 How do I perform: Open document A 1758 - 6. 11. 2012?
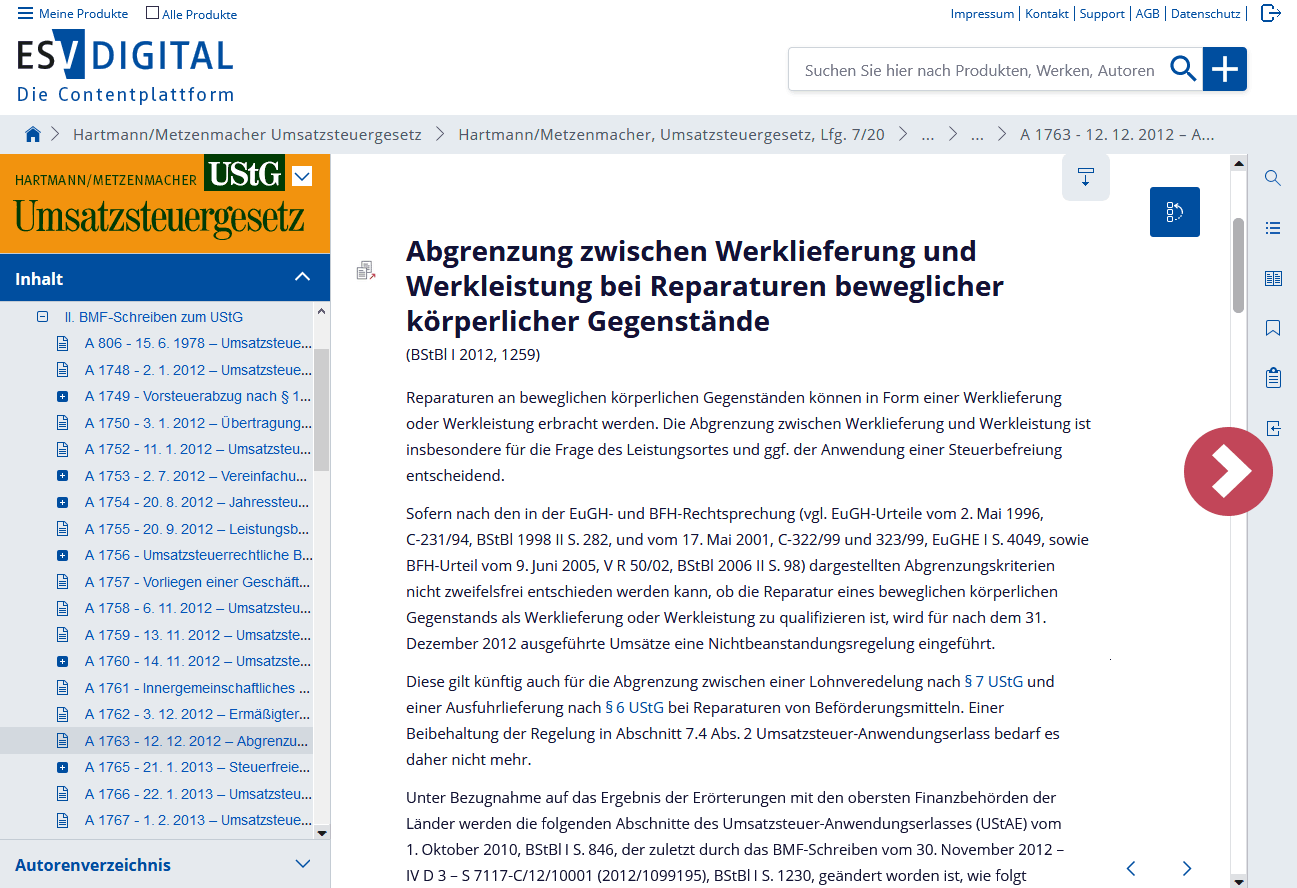coord(198,608)
